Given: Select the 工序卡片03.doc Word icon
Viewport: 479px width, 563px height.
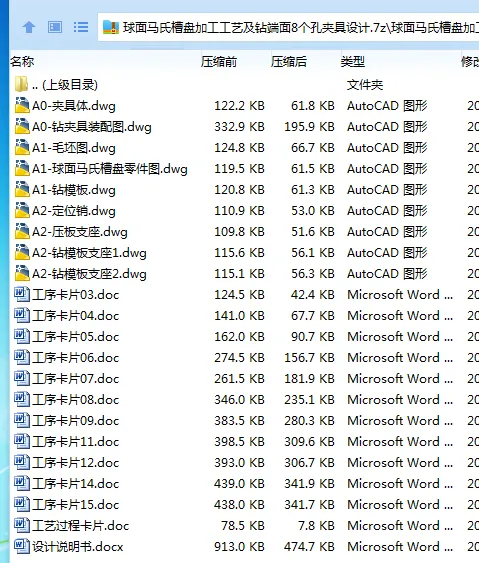Looking at the screenshot, I should point(22,294).
